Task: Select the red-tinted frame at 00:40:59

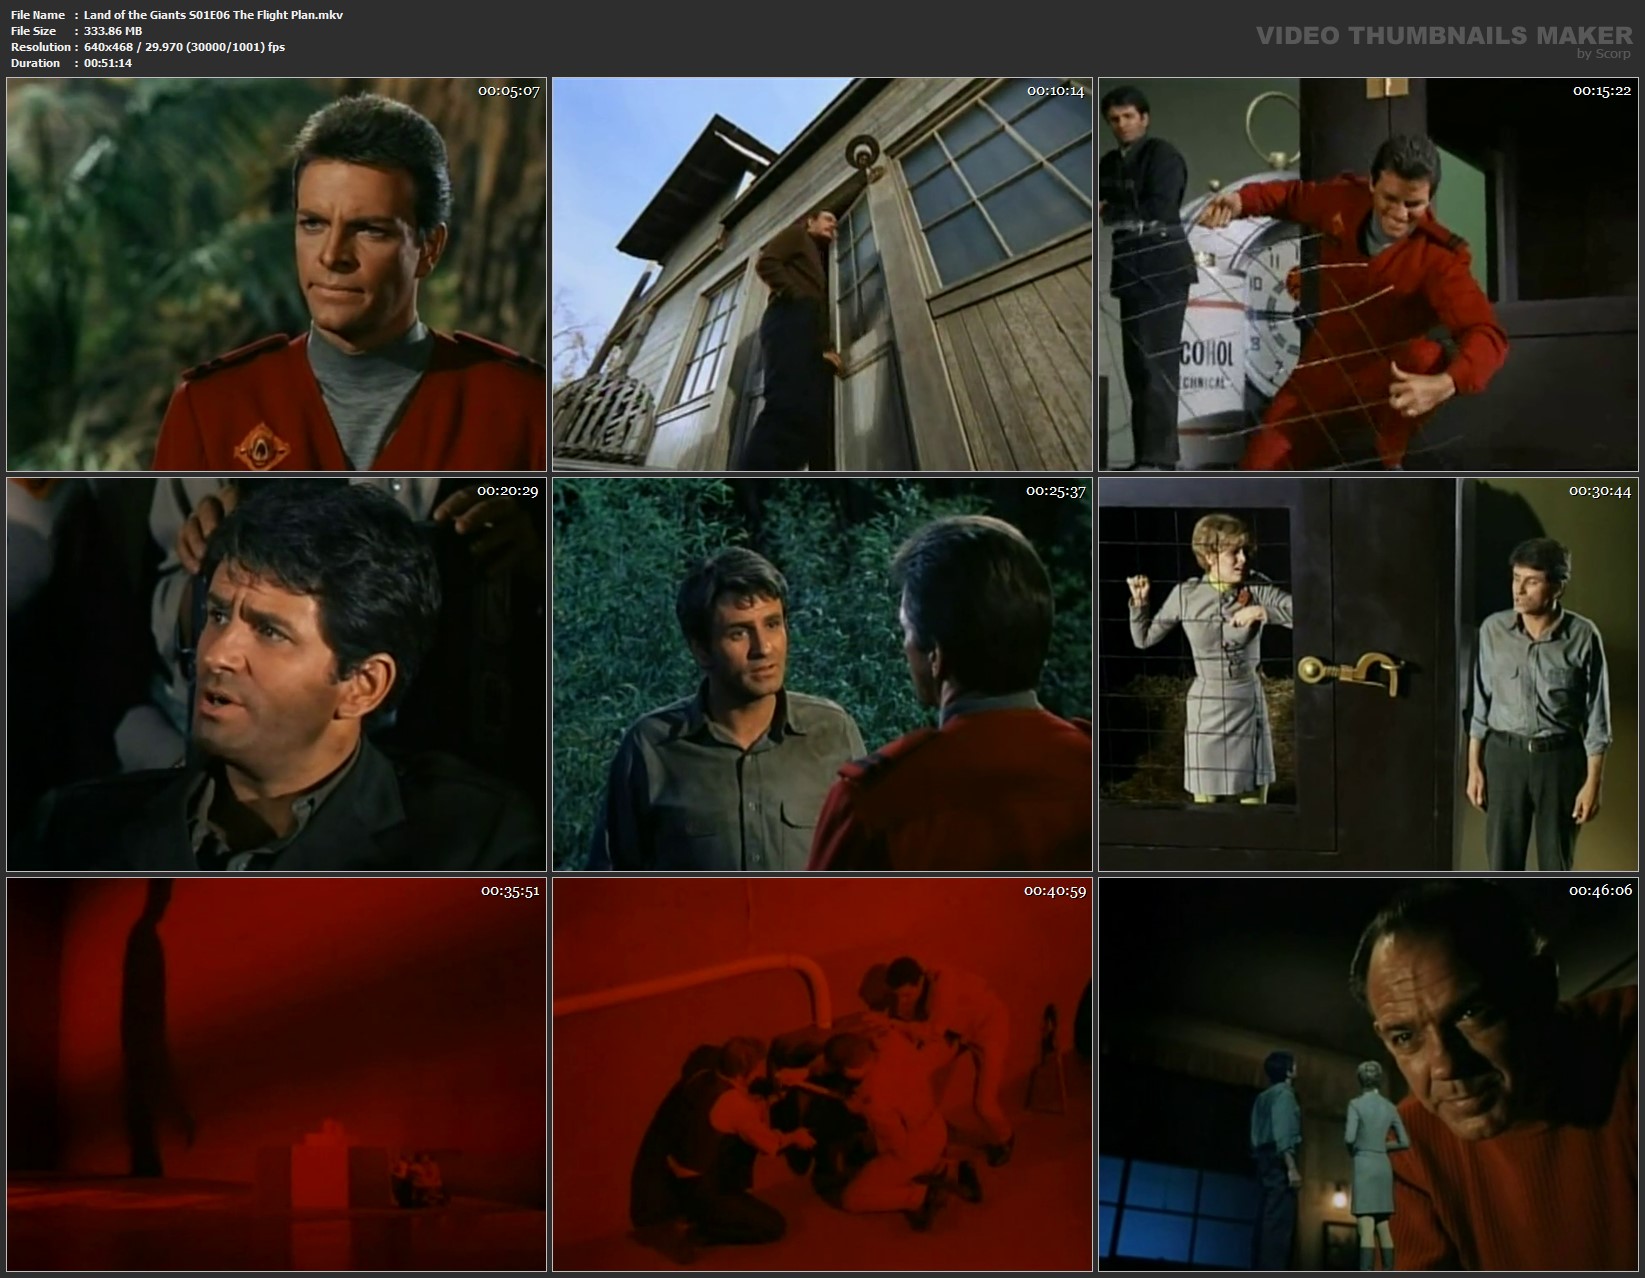Action: click(x=822, y=1074)
